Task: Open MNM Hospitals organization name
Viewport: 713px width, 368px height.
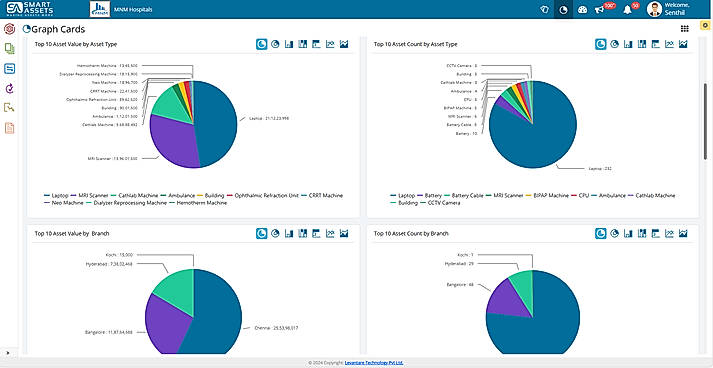Action: tap(133, 10)
